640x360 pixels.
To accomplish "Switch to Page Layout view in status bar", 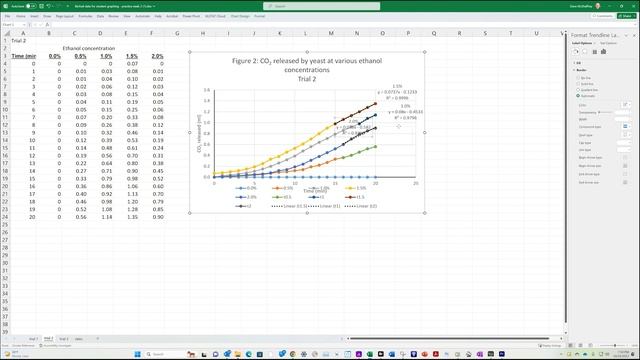I will 580,345.
